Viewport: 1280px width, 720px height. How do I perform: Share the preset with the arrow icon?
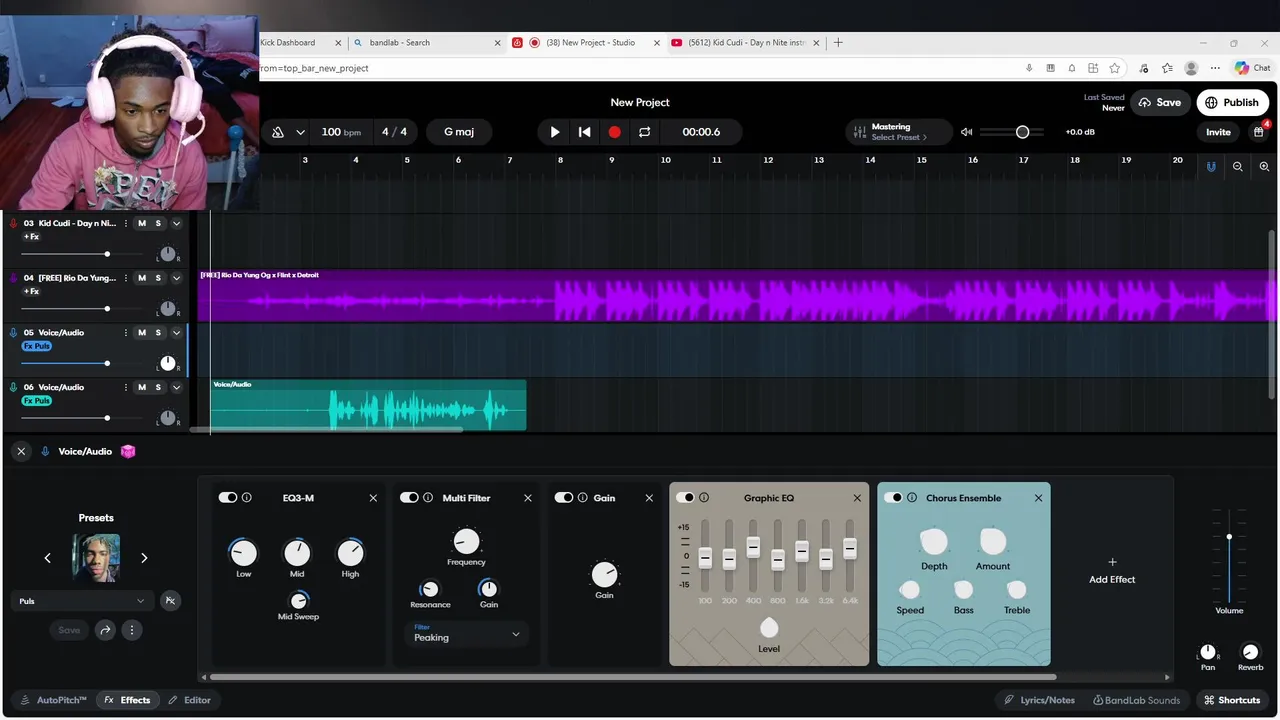point(105,630)
